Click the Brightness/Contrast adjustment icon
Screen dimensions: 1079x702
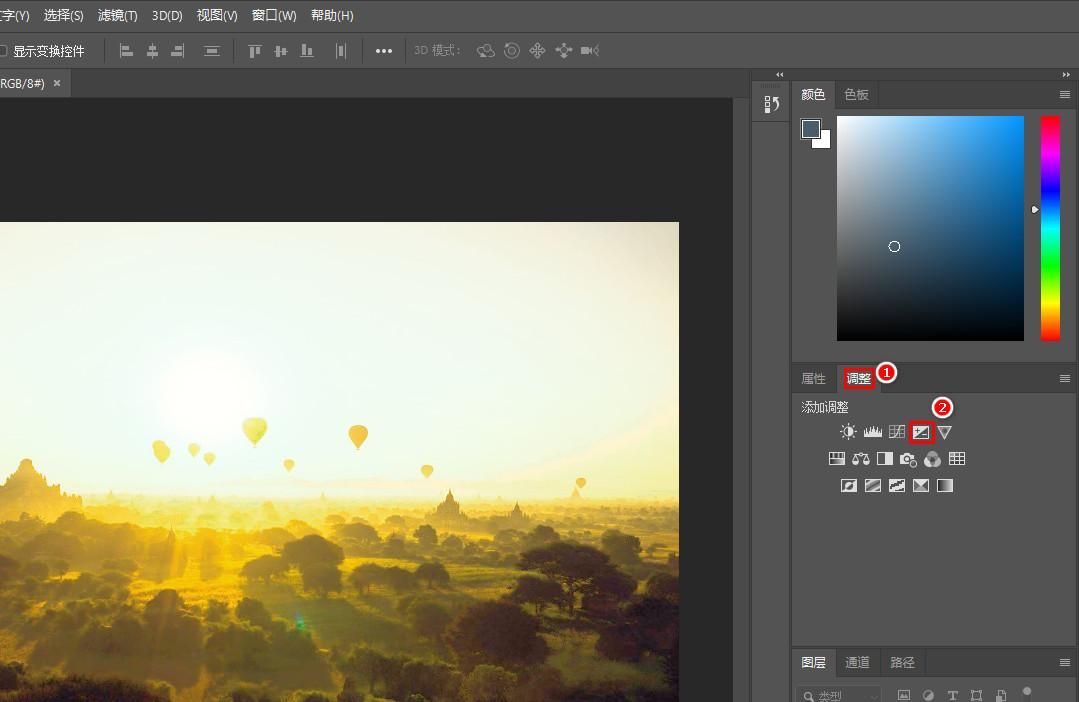pyautogui.click(x=848, y=432)
